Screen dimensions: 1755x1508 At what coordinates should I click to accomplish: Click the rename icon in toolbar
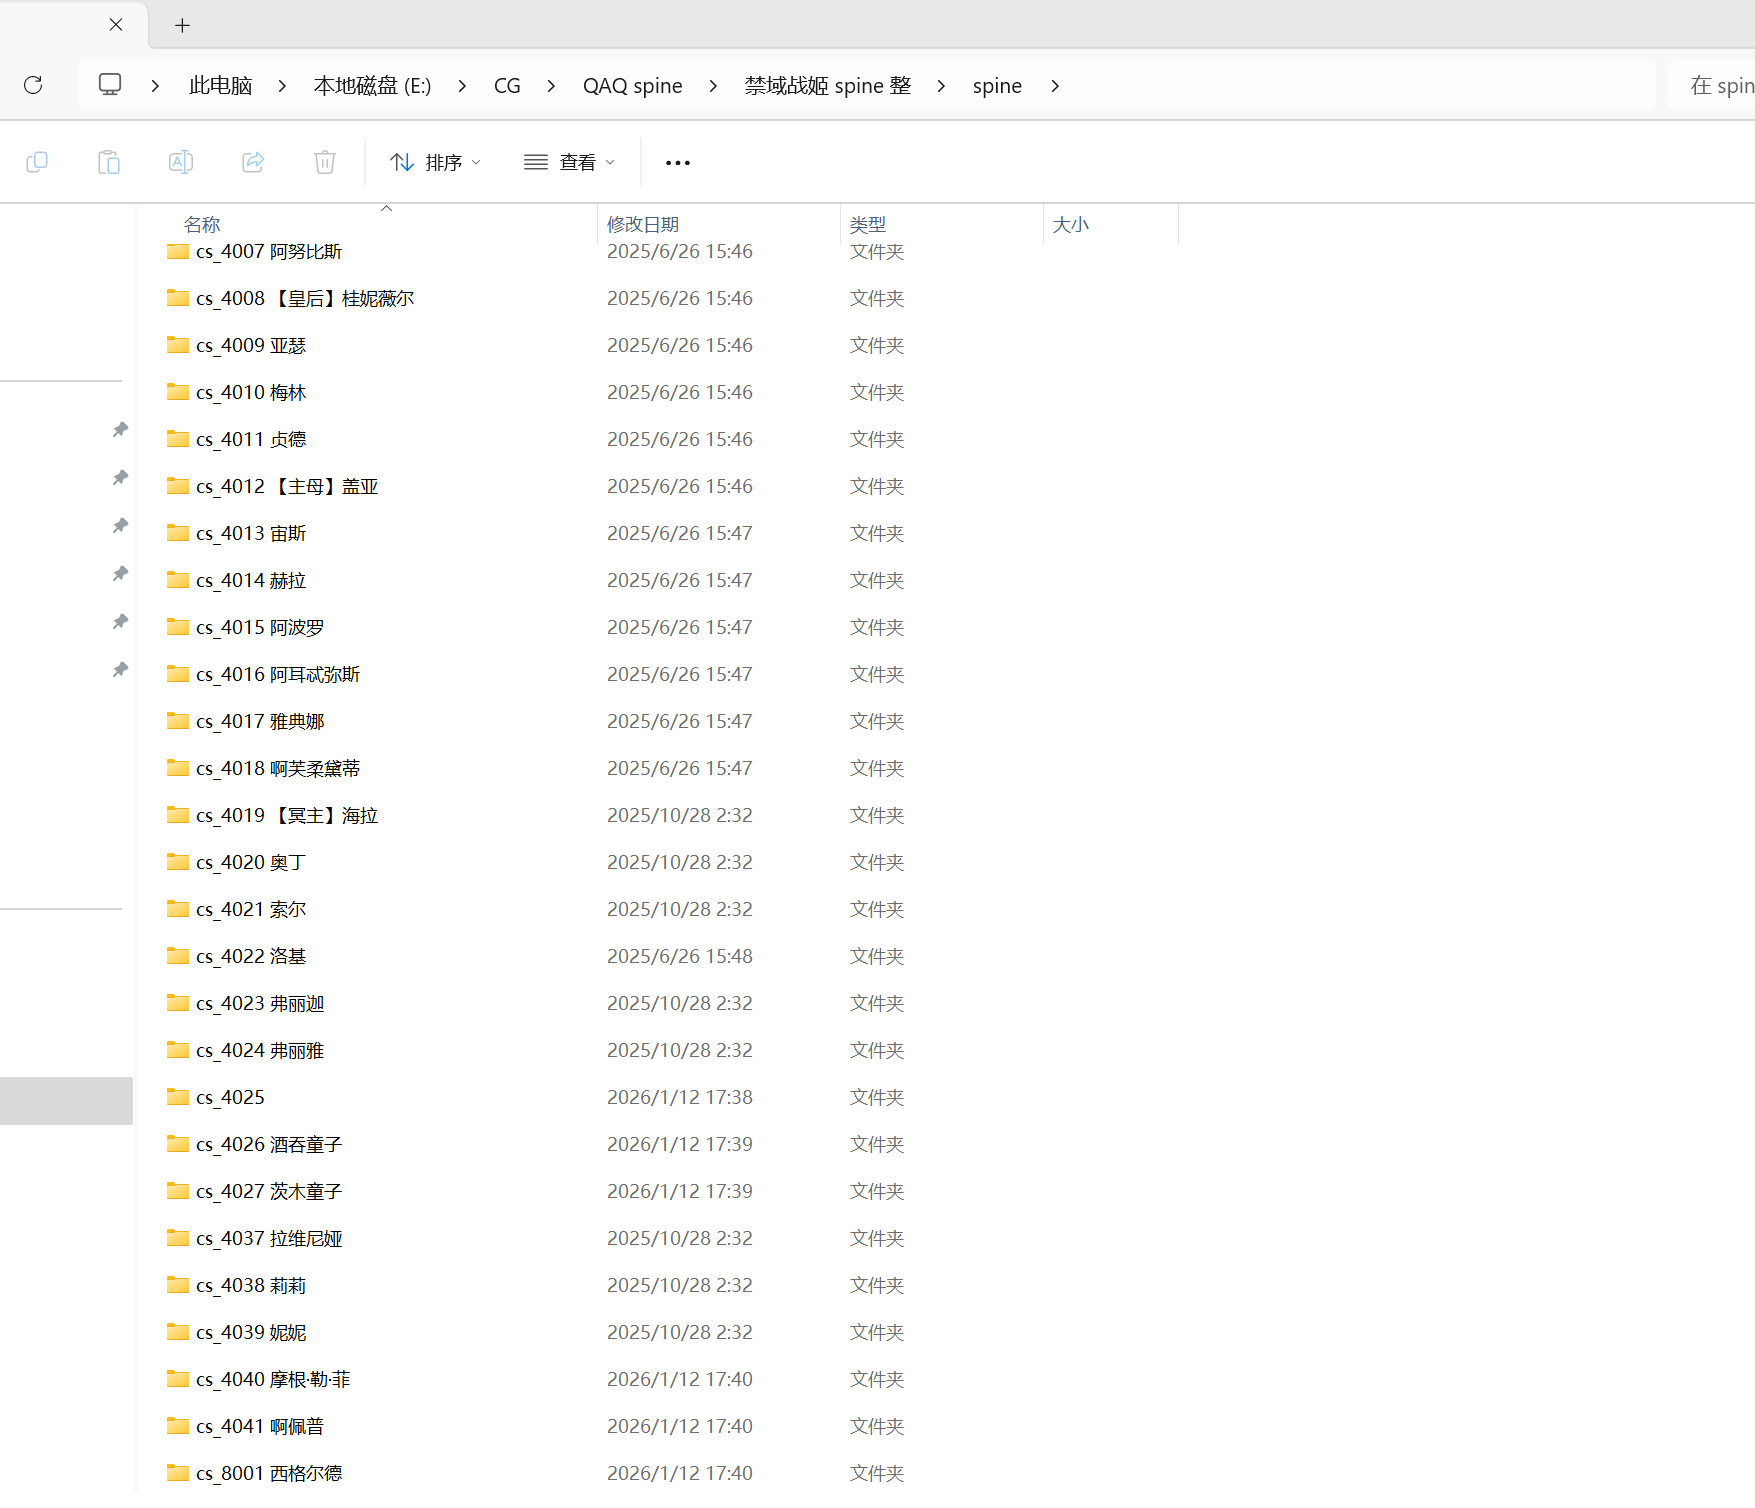coord(181,162)
